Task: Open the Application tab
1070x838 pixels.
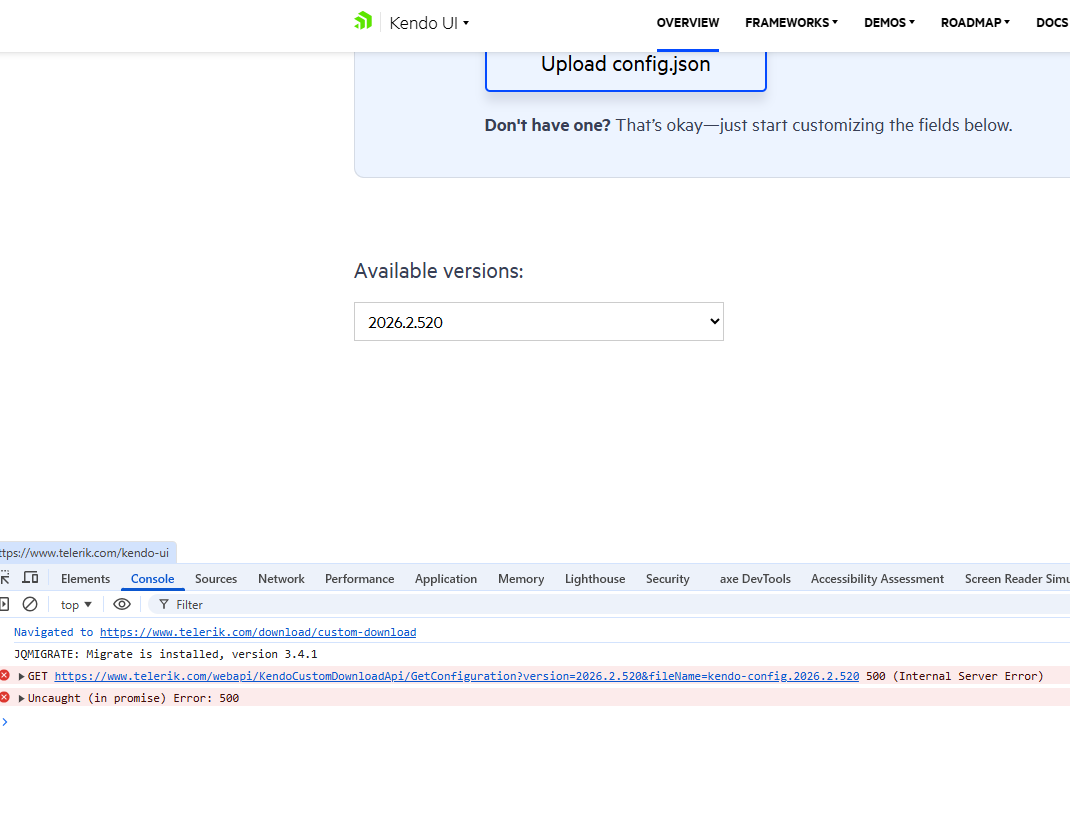Action: (x=446, y=579)
